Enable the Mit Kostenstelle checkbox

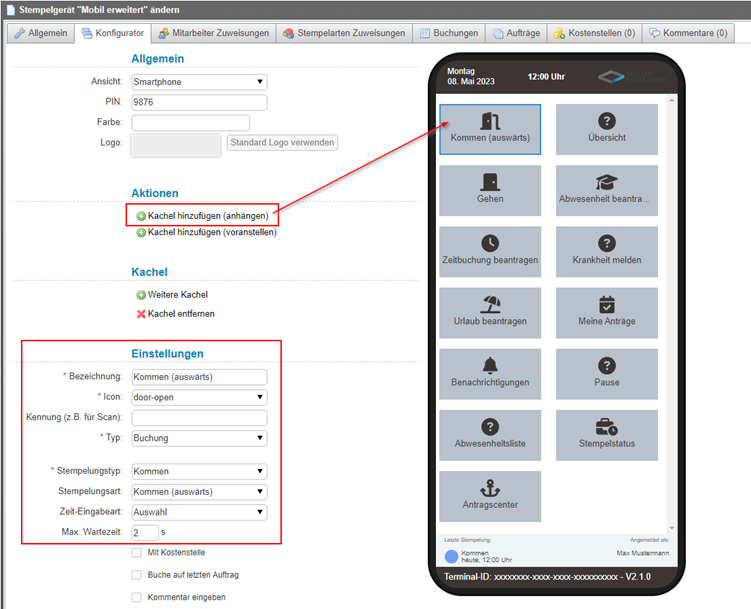[x=137, y=552]
